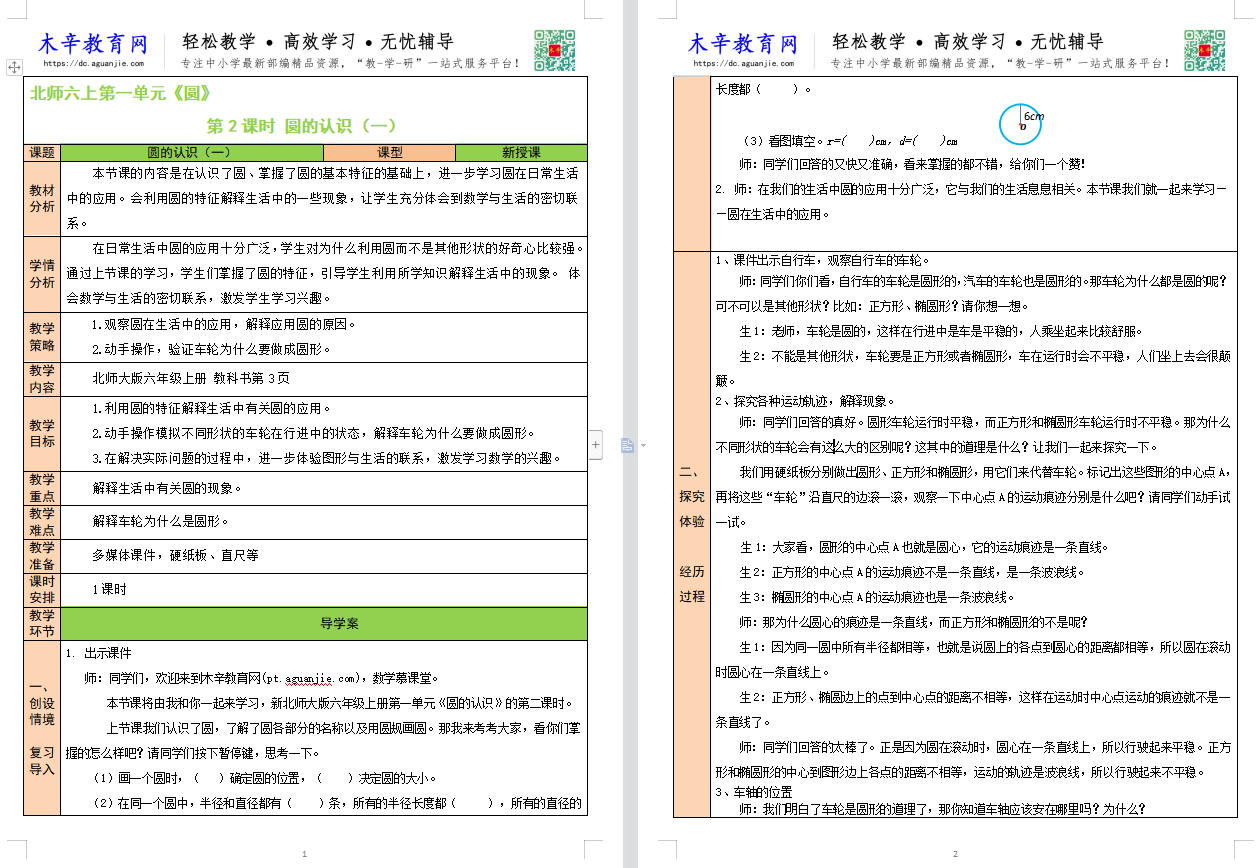
Task: Click the line 1.利用圆的特征解释生活中有关圆的应用。
Action: (x=211, y=409)
